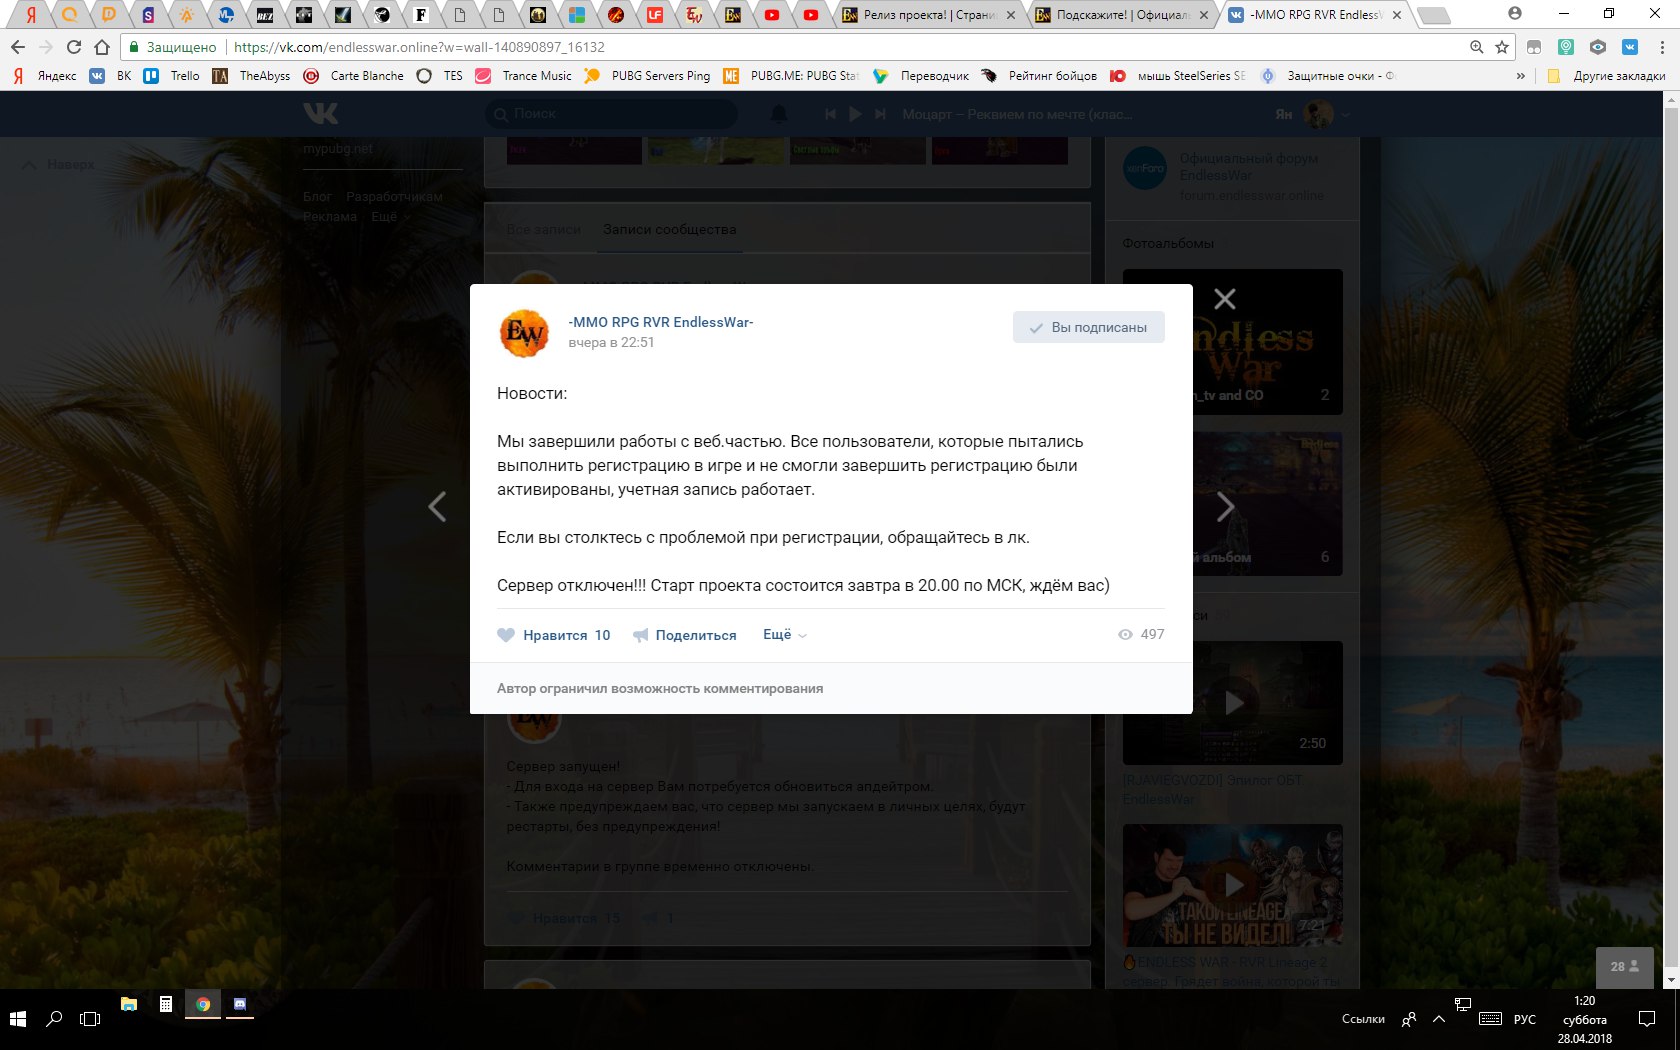Go to the next post with the right arrow
Viewport: 1680px width, 1050px height.
[x=1225, y=506]
